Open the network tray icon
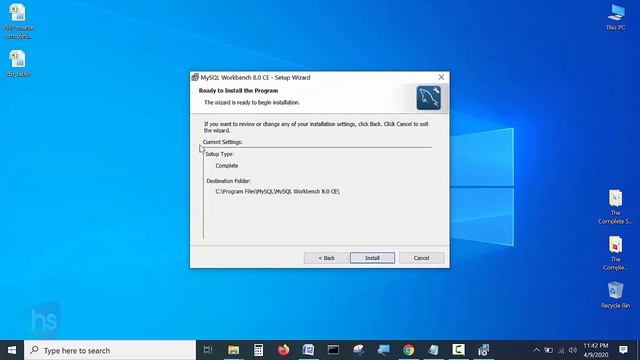The height and width of the screenshot is (360, 640). [x=561, y=350]
